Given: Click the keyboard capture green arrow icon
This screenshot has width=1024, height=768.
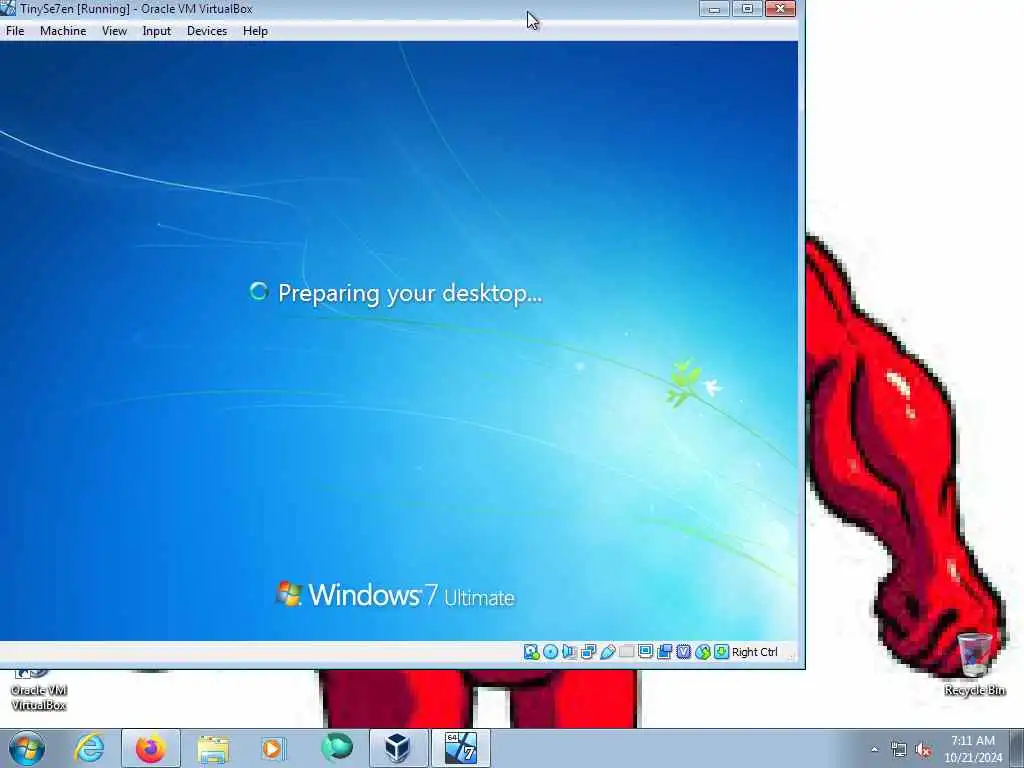Looking at the screenshot, I should point(721,652).
